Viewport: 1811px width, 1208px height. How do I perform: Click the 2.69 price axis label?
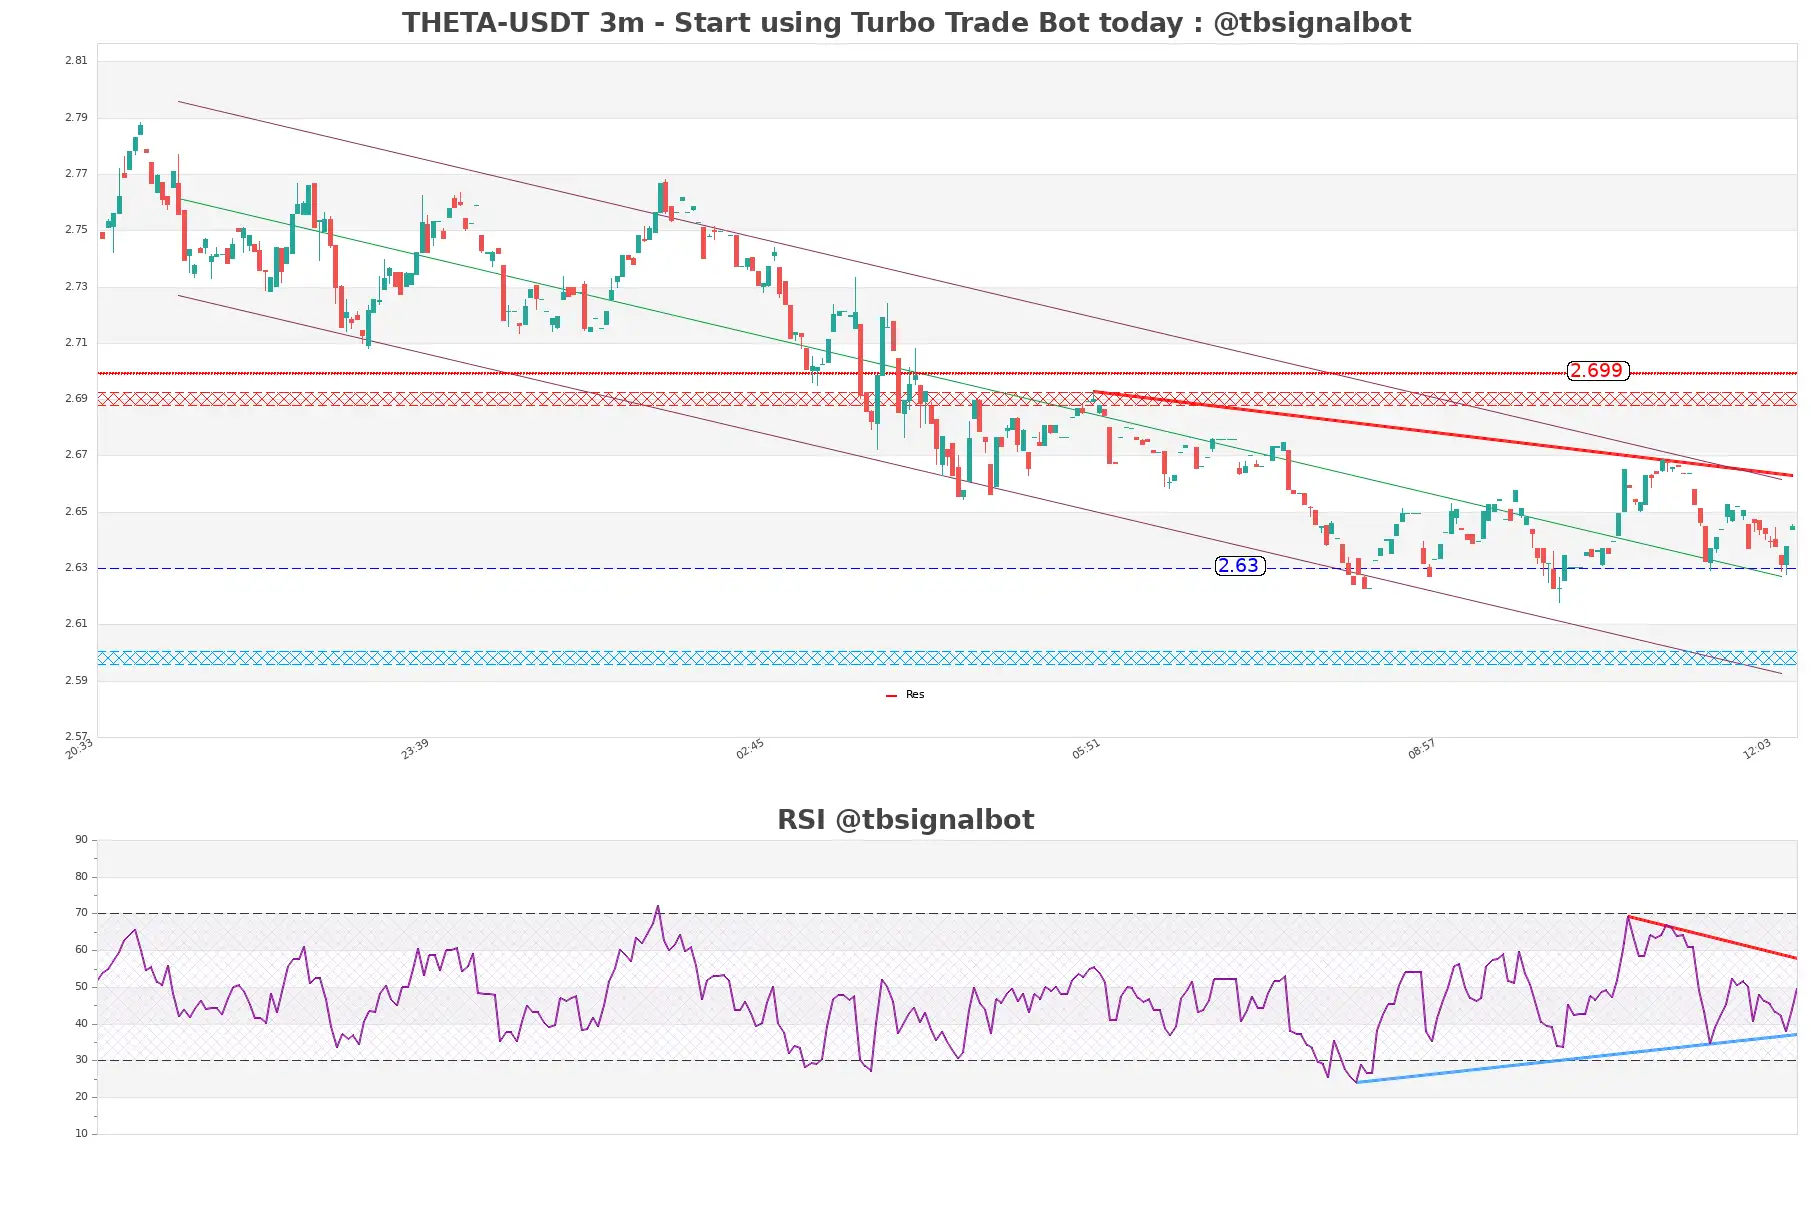[76, 399]
